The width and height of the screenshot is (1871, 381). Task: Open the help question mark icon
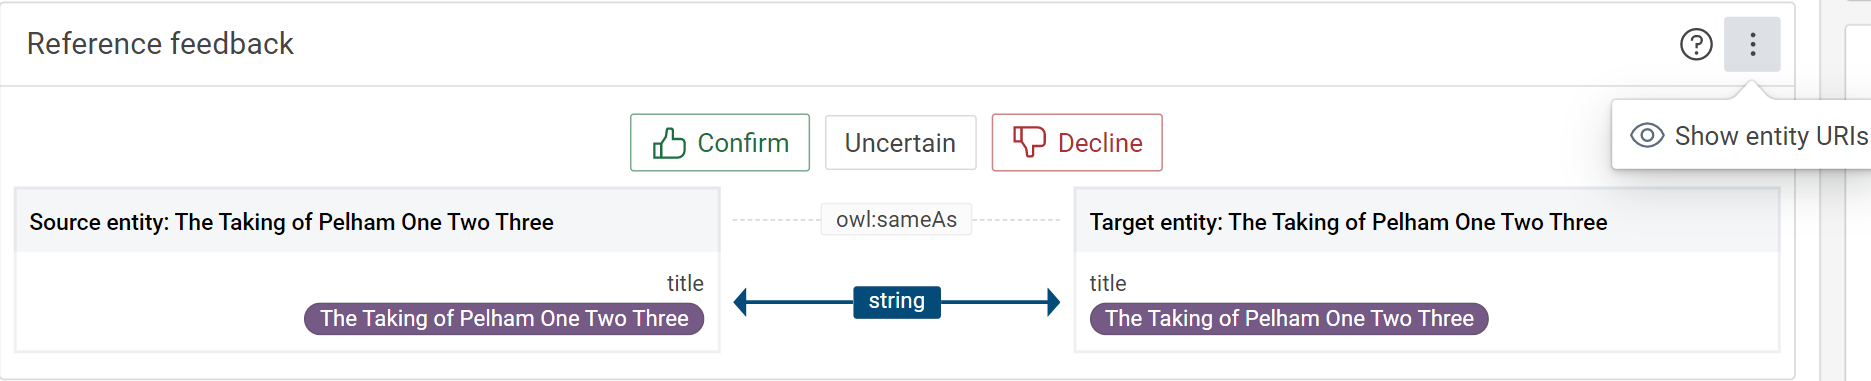[1696, 44]
